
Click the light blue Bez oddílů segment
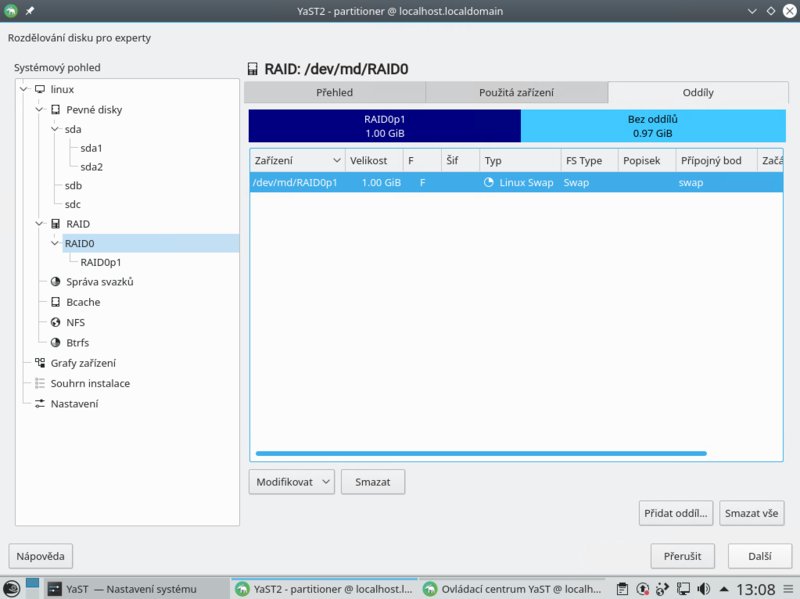point(653,126)
